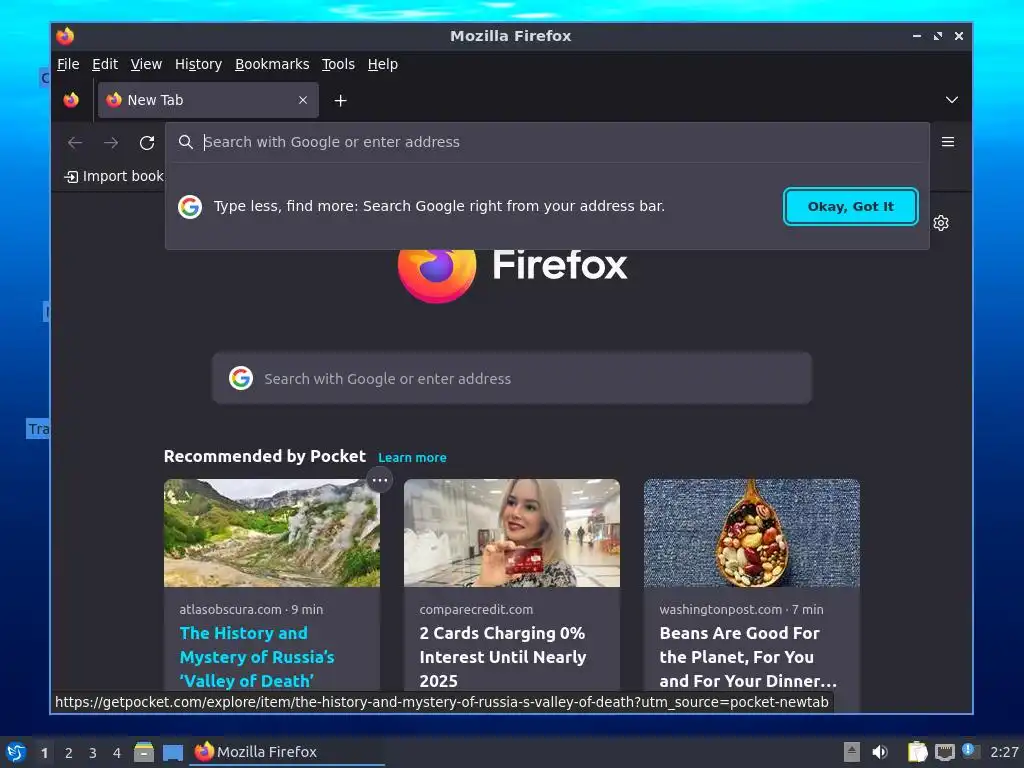The height and width of the screenshot is (768, 1024).
Task: Open the credit card article thumbnail
Action: pyautogui.click(x=511, y=533)
